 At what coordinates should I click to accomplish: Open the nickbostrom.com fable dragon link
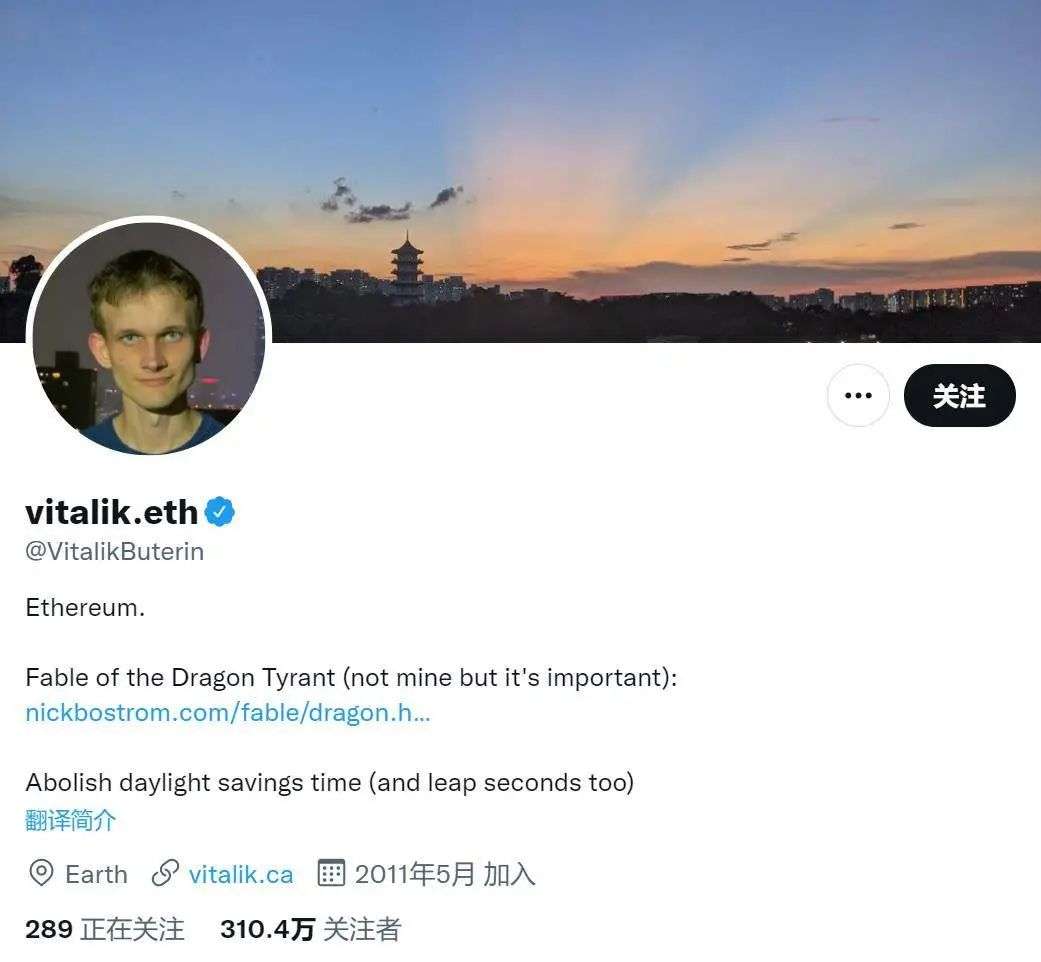click(228, 713)
